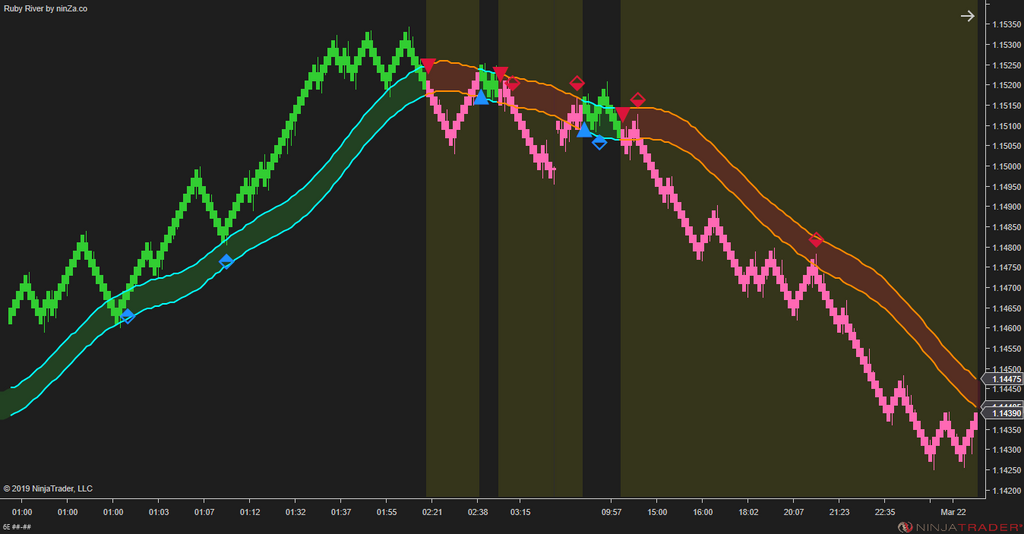Click the 02:21 time axis label
The width and height of the screenshot is (1024, 534).
(x=432, y=512)
